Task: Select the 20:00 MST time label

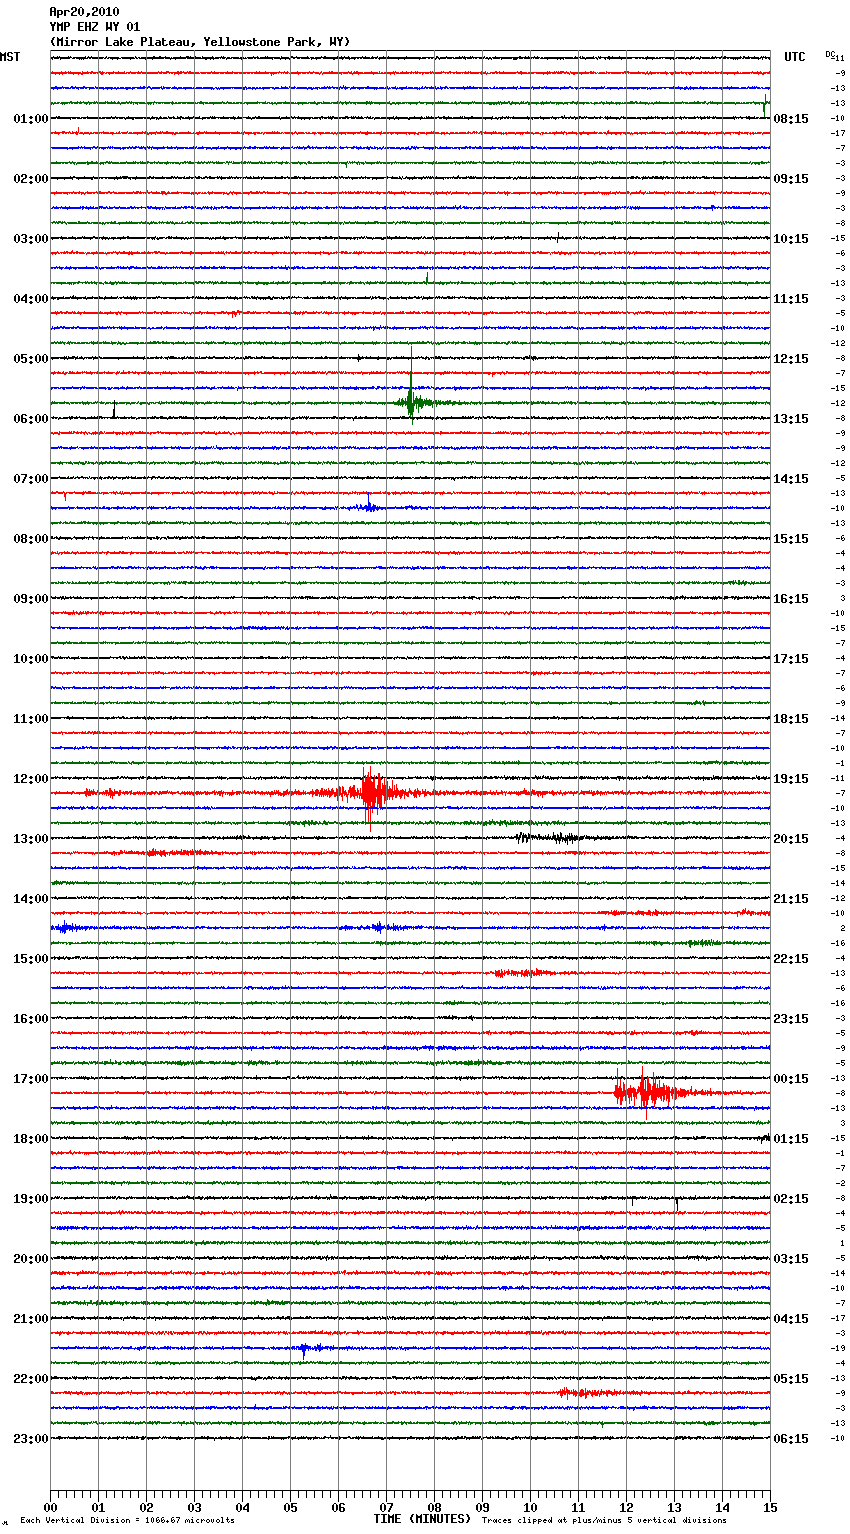Action: click(x=31, y=1259)
